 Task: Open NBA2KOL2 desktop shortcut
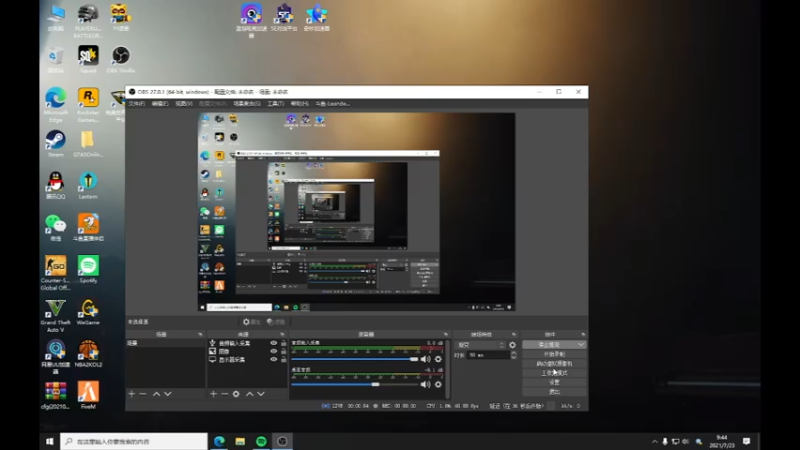(x=88, y=354)
